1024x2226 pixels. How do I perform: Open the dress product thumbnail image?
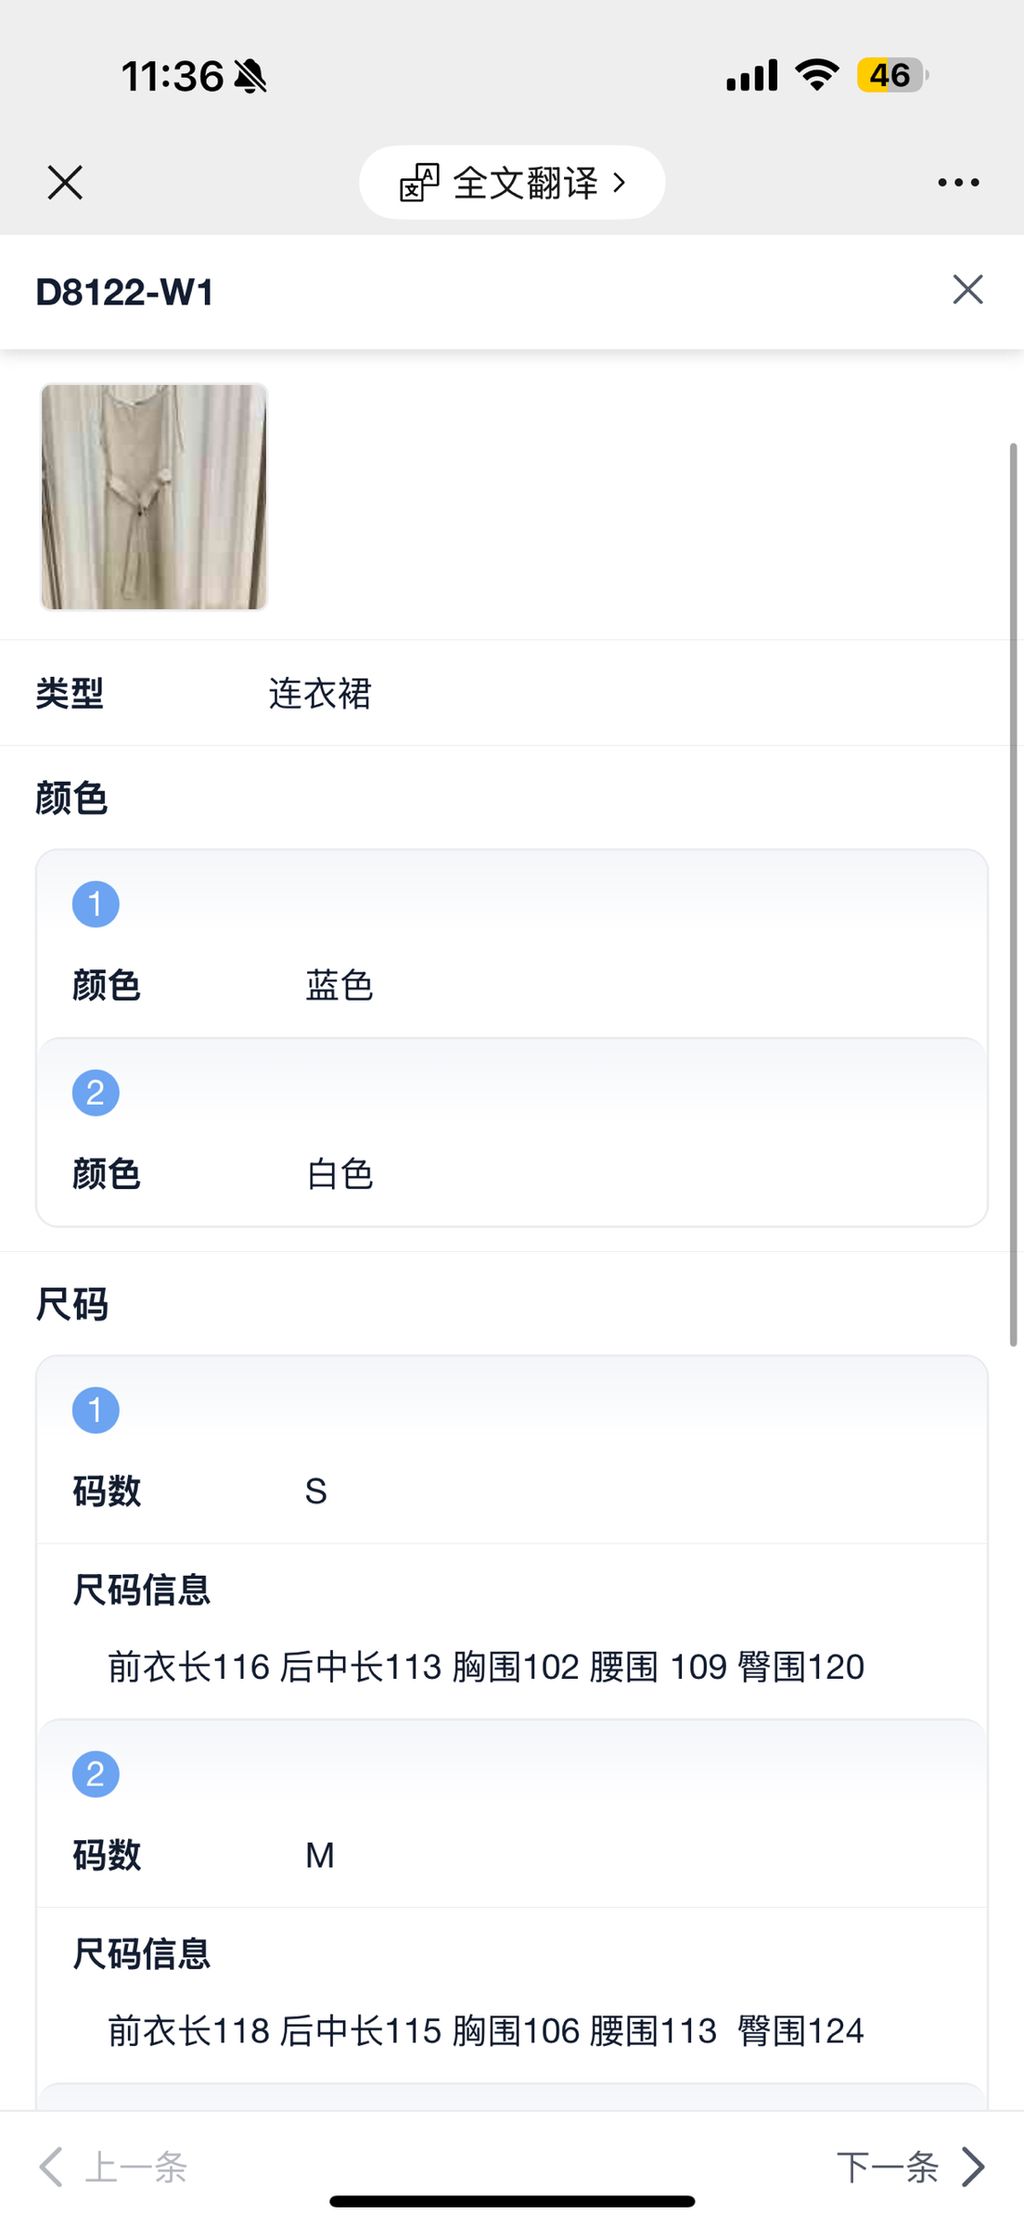(x=154, y=496)
